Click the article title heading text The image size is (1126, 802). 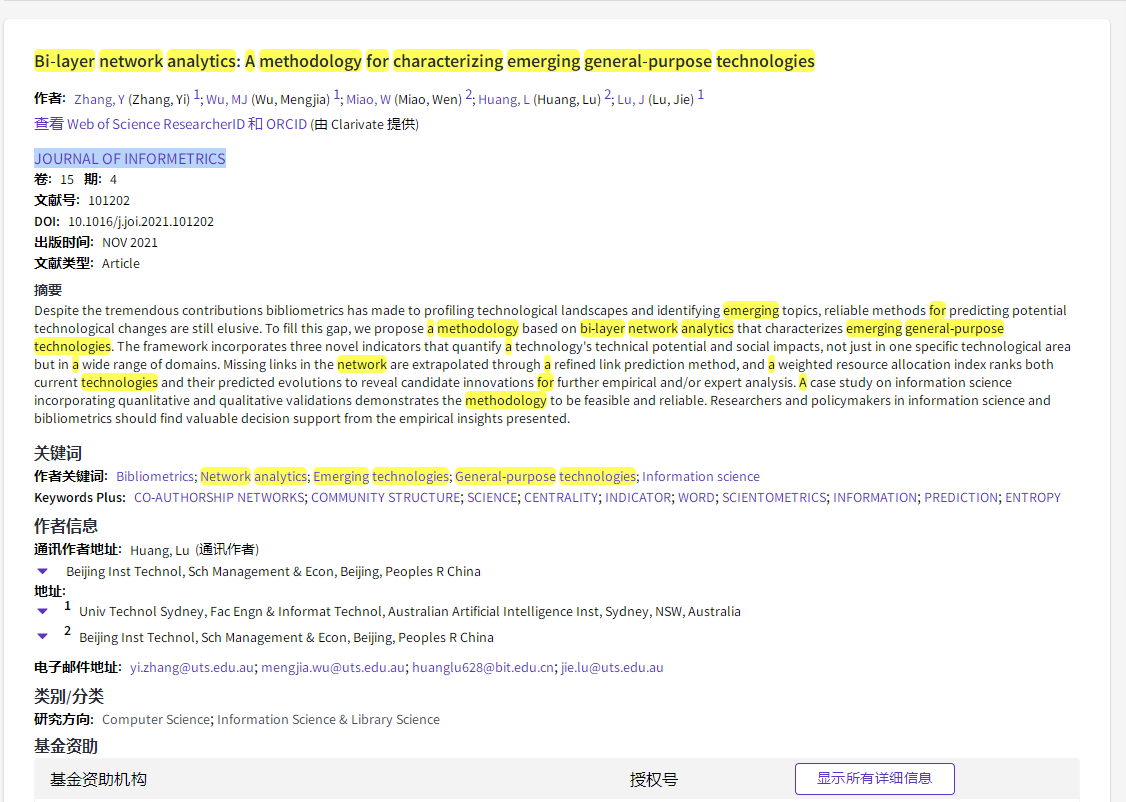(424, 61)
